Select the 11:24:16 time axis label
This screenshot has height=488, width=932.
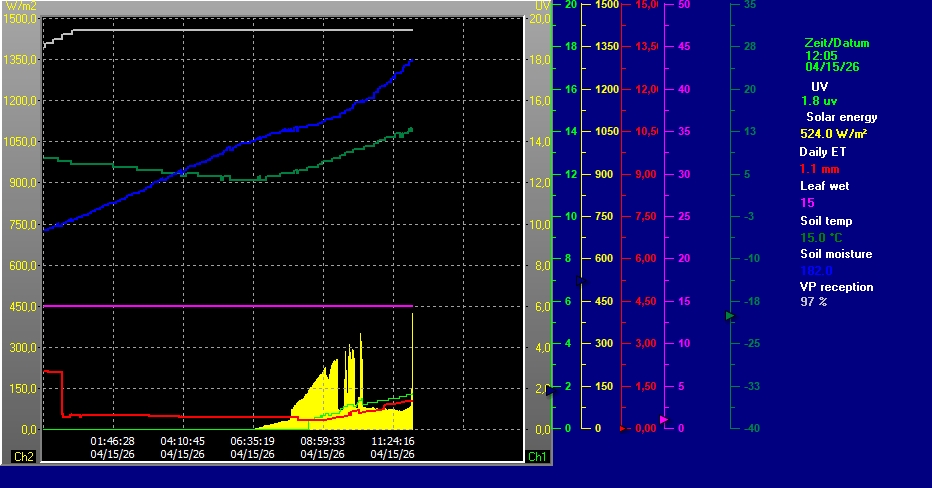pos(392,440)
